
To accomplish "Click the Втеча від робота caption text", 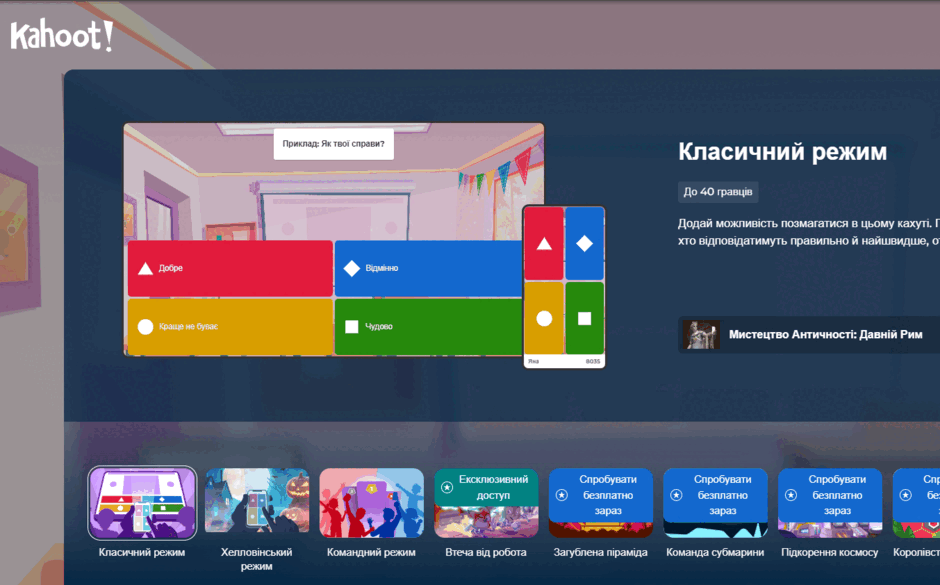I will 486,552.
